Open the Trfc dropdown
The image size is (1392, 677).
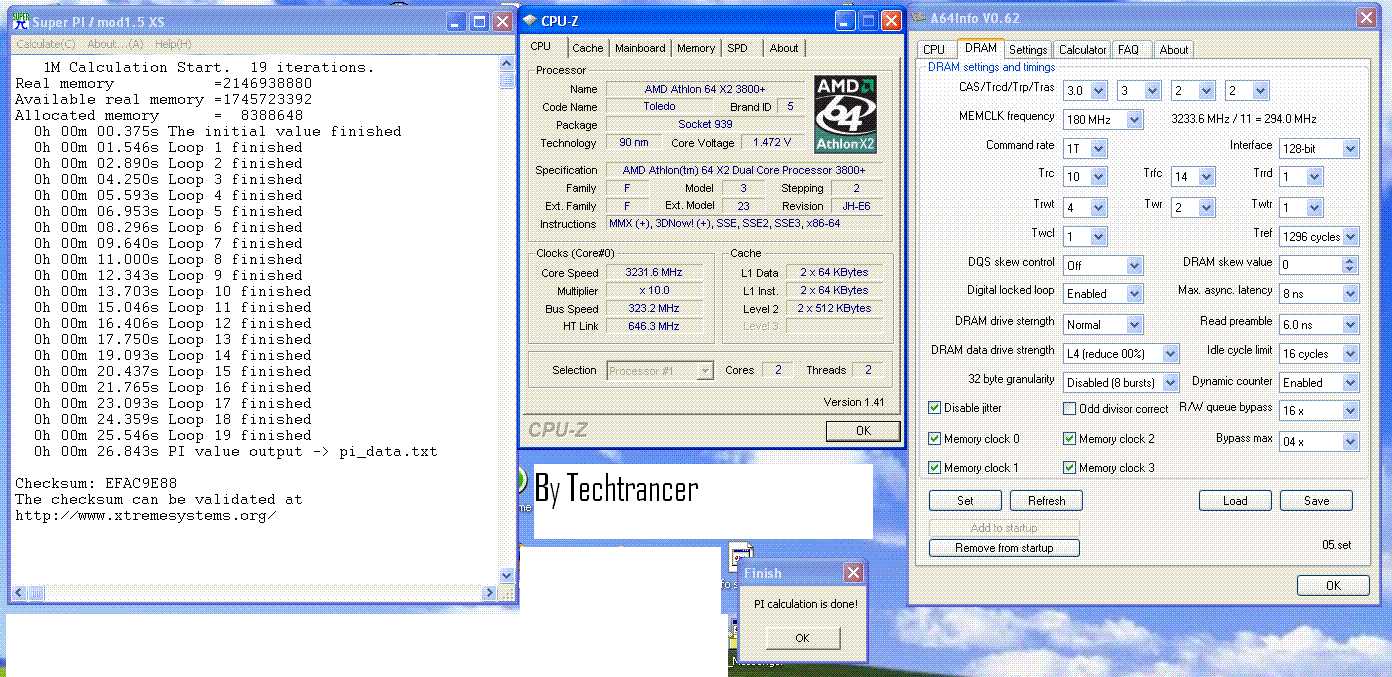tap(1207, 177)
